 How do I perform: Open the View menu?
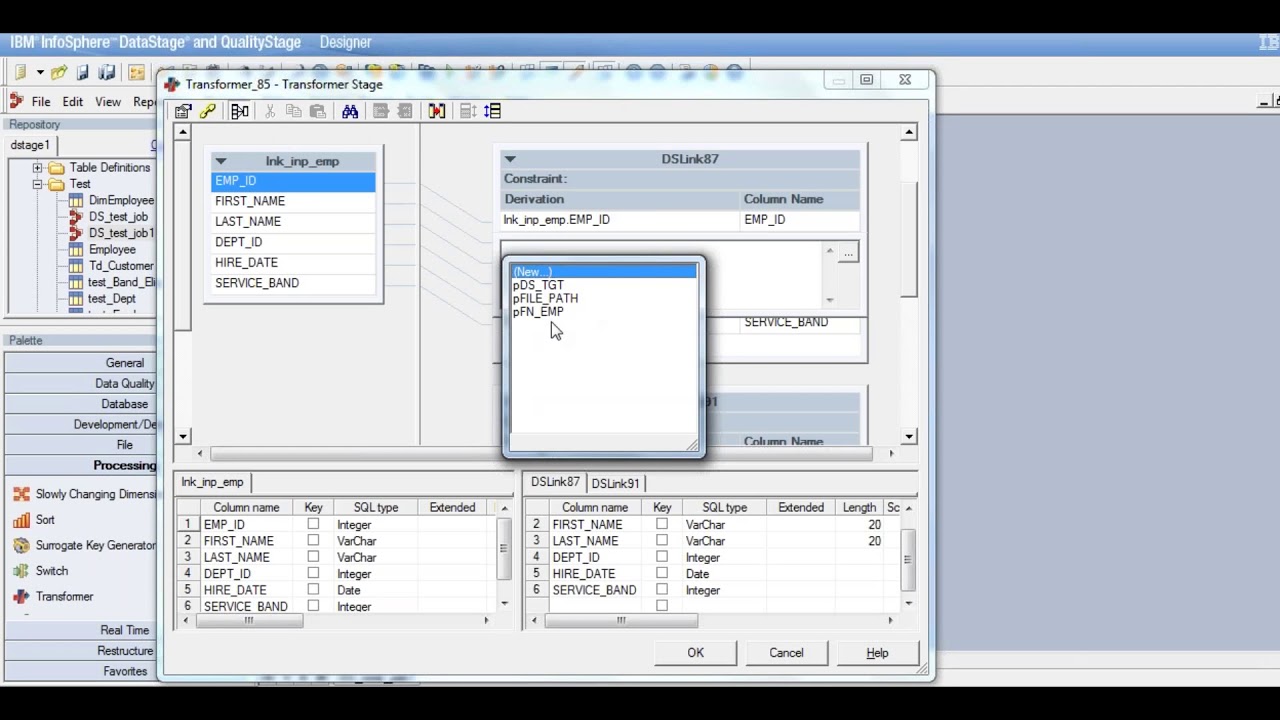(x=108, y=102)
